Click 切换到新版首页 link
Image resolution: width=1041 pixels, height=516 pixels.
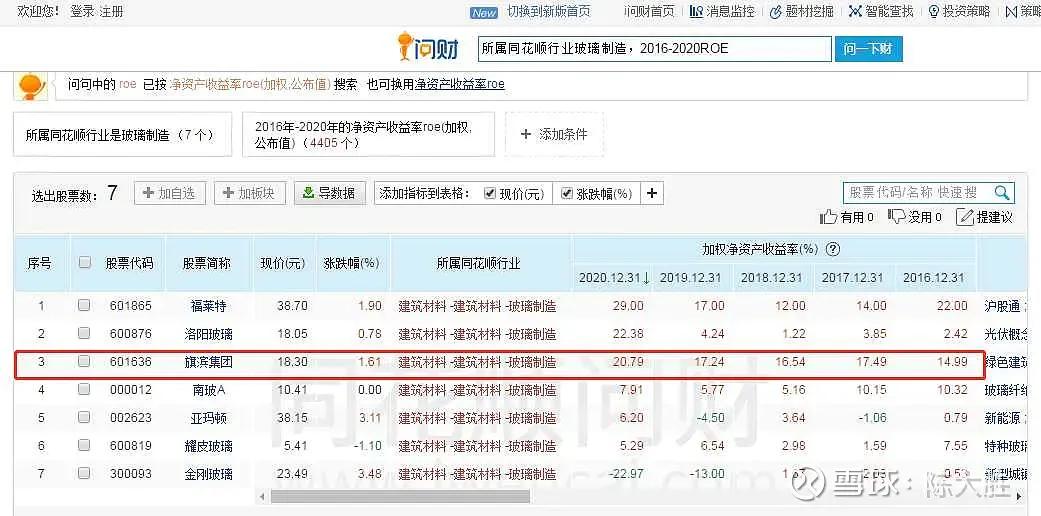point(548,11)
